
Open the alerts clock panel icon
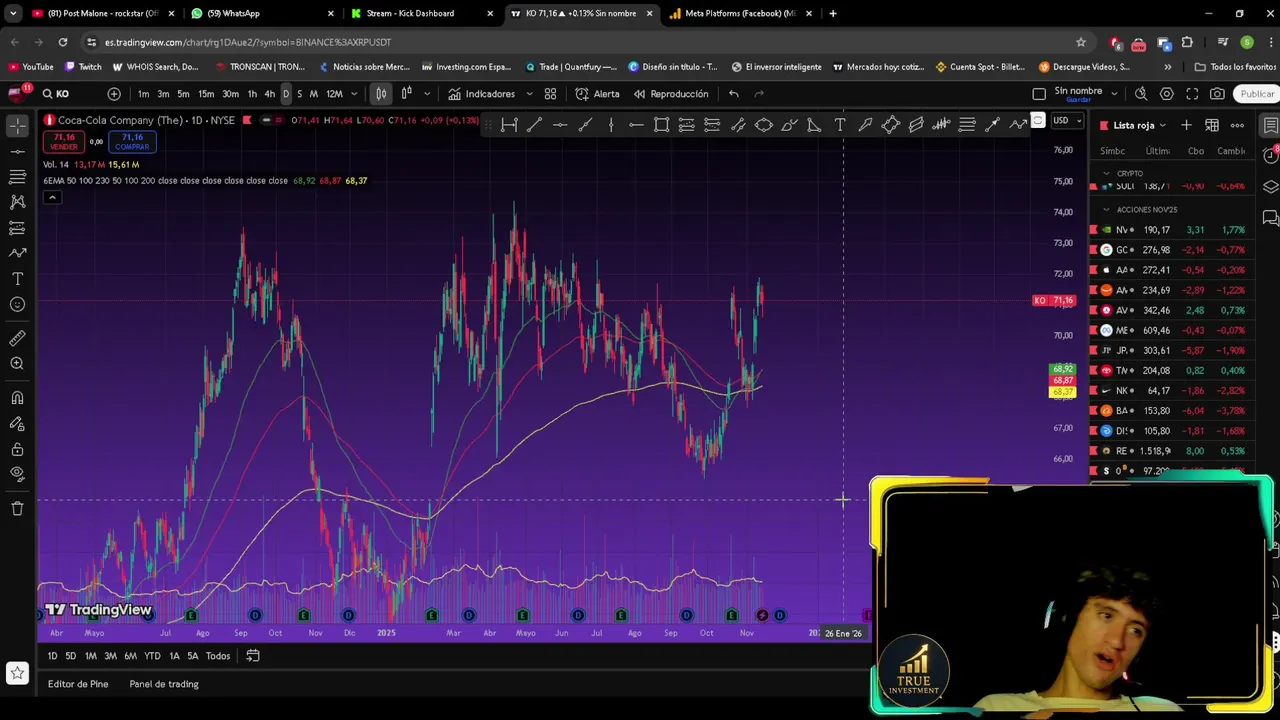tap(1270, 155)
